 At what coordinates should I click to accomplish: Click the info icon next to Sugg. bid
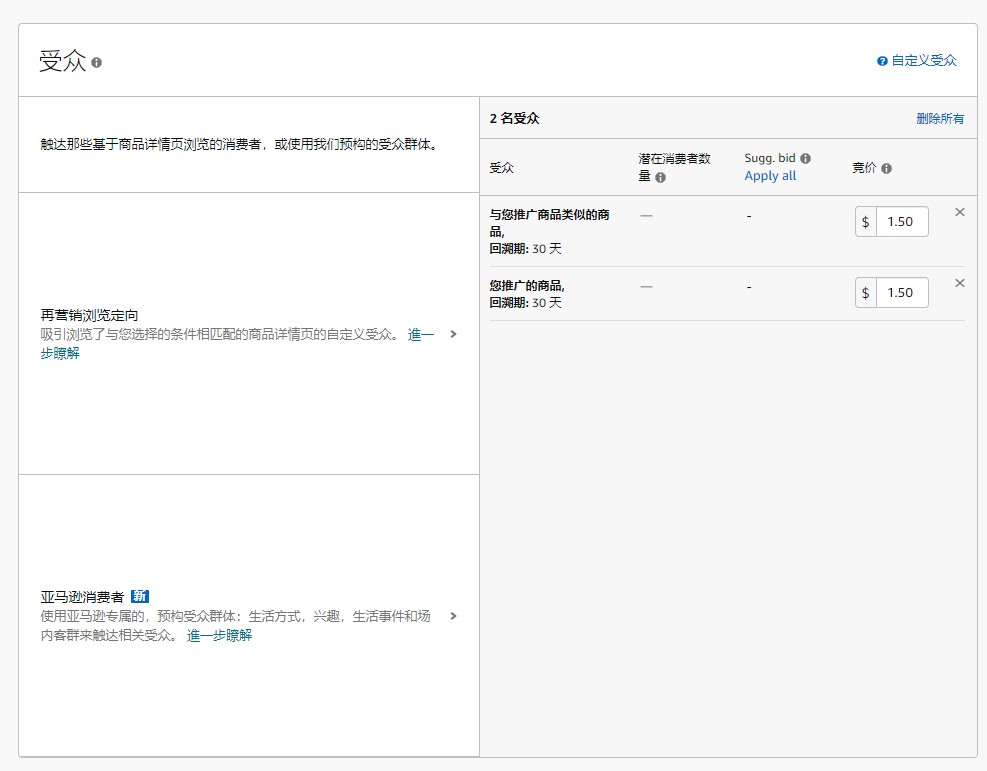tap(805, 156)
